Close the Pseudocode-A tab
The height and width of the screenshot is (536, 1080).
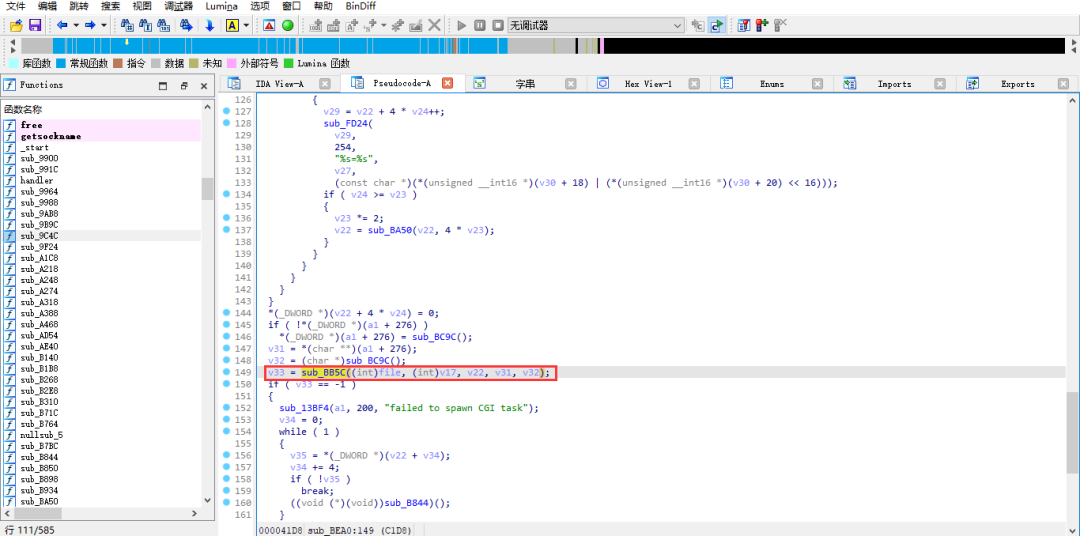(x=447, y=83)
